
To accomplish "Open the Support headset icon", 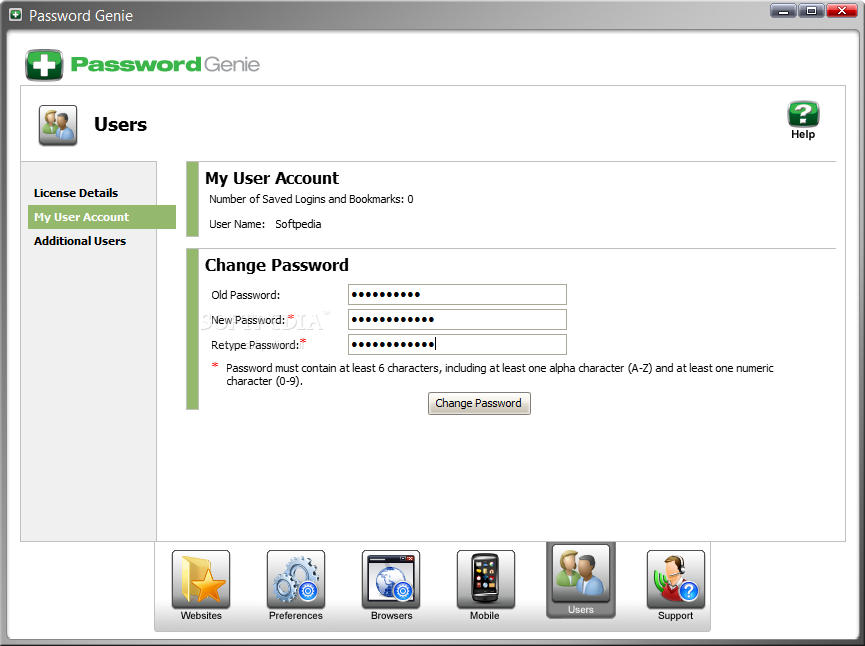I will point(676,580).
